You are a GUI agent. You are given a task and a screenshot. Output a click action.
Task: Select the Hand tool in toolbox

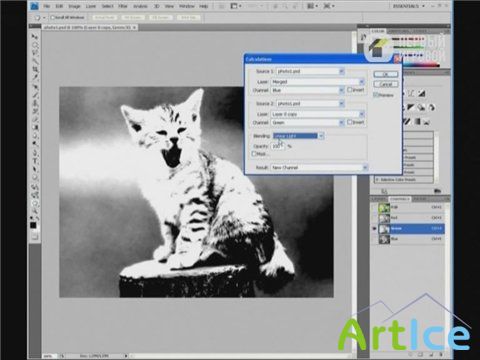pos(35,203)
